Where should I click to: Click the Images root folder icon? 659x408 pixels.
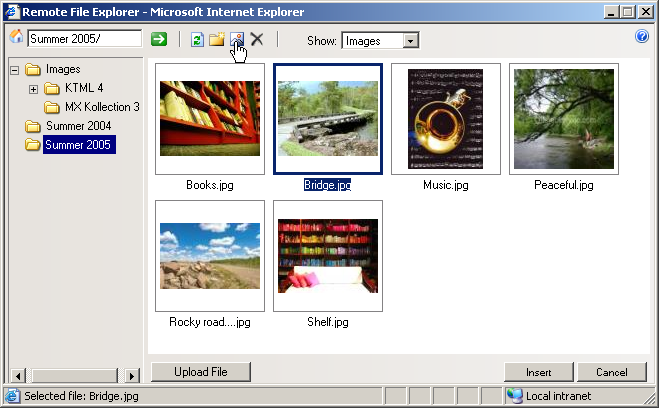click(33, 69)
